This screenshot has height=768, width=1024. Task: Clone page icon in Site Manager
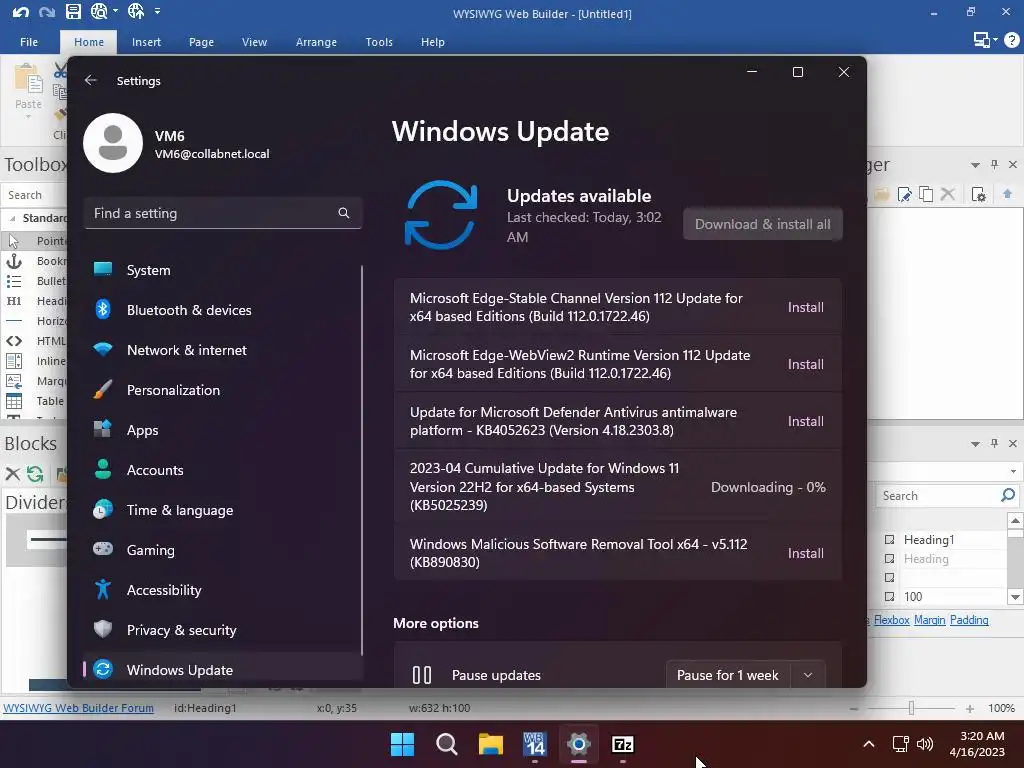[x=926, y=195]
